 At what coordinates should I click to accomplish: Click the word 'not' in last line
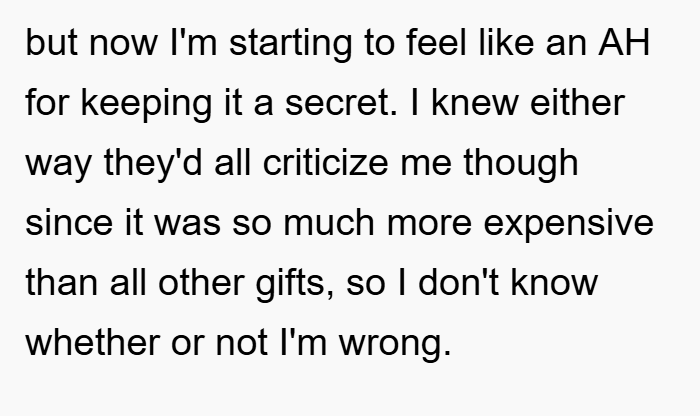coord(242,342)
